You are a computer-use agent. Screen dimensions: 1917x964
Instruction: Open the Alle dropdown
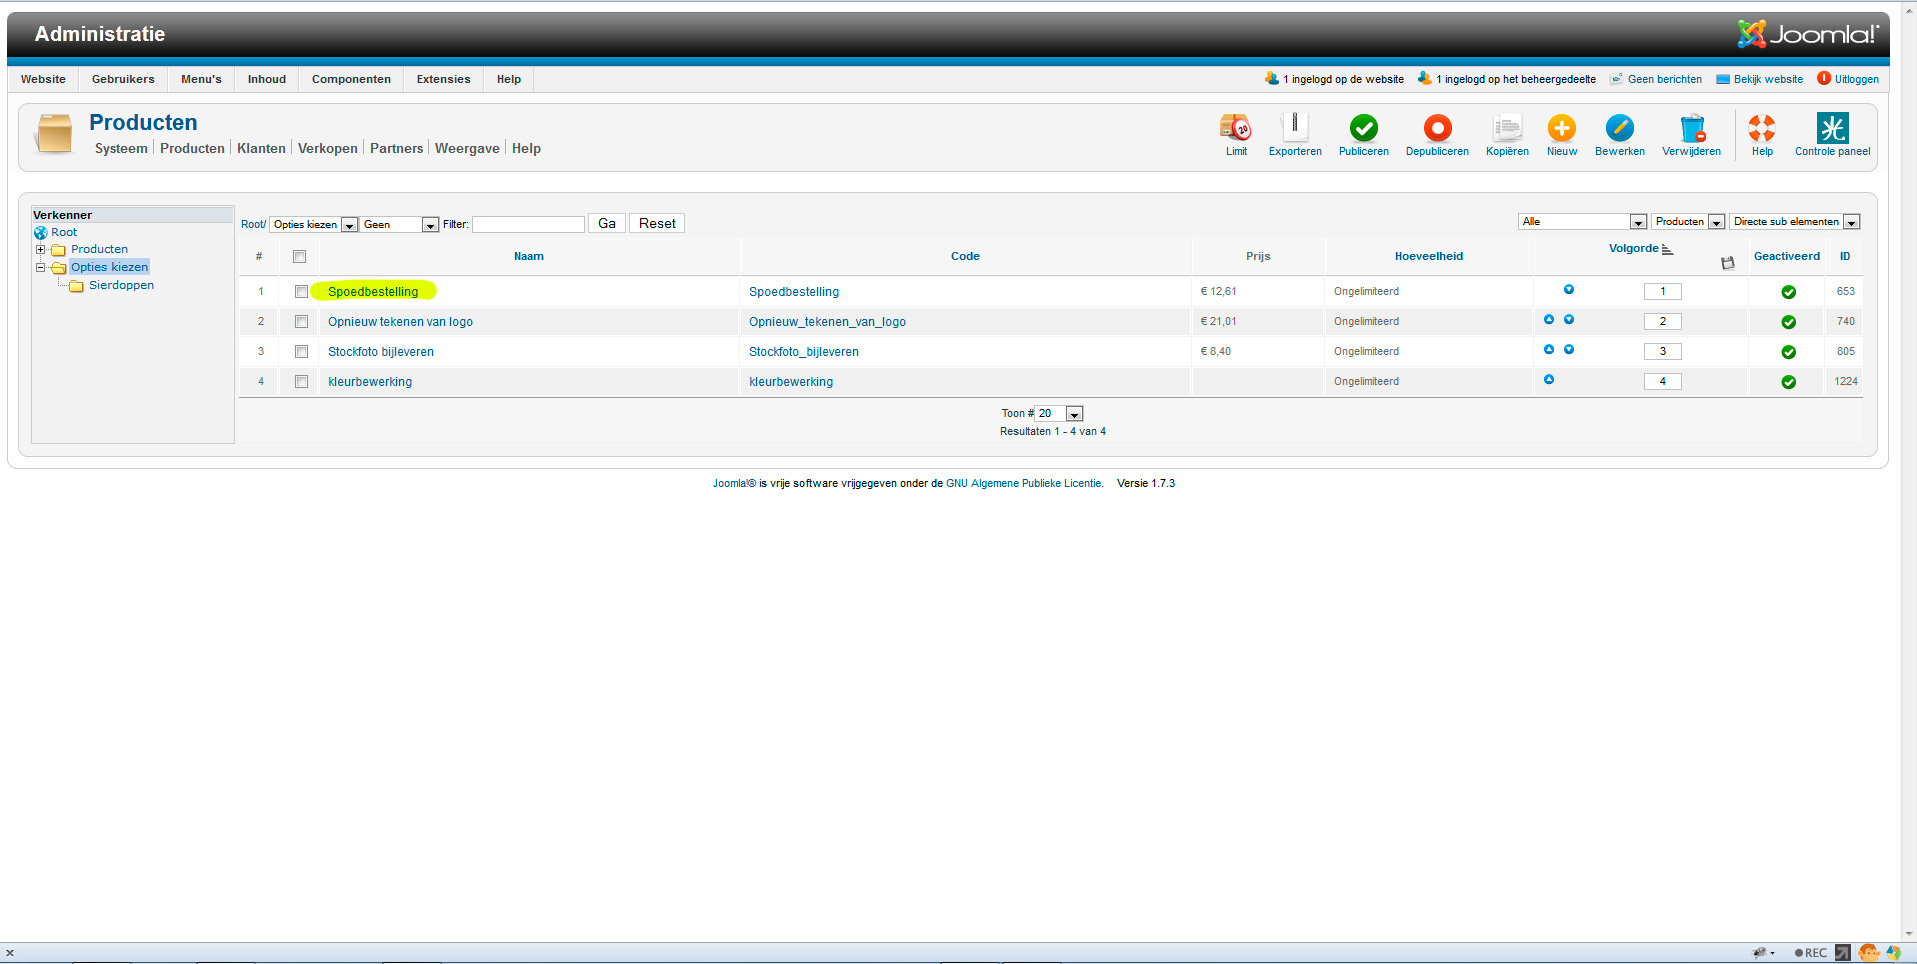click(x=1582, y=222)
